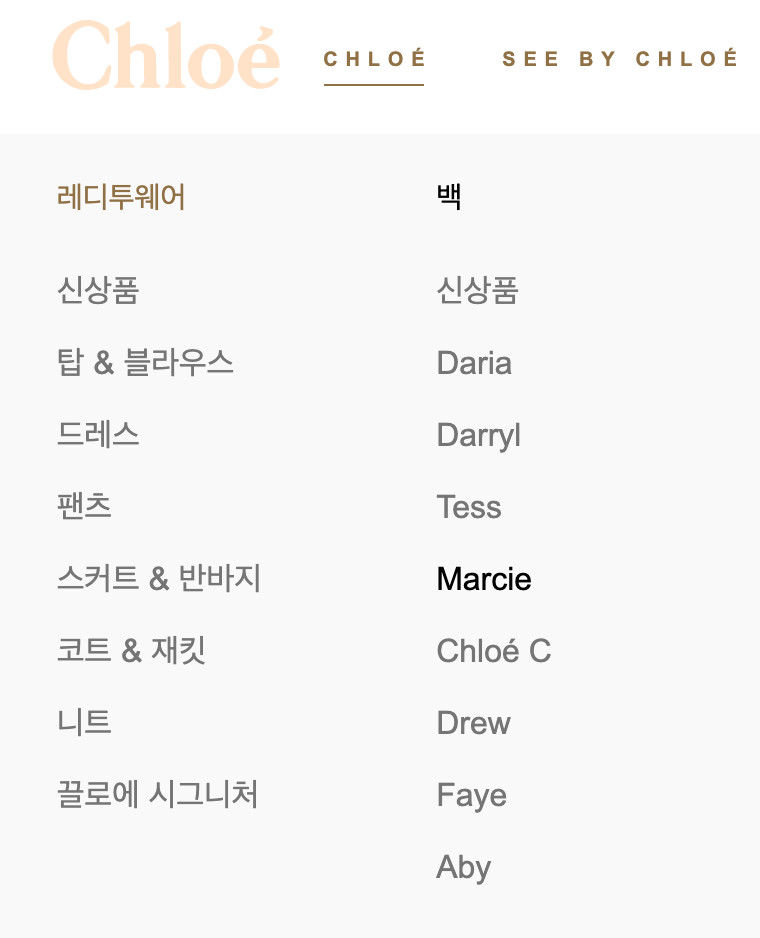Select 신상품 under 백
Image resolution: width=760 pixels, height=938 pixels.
click(474, 291)
